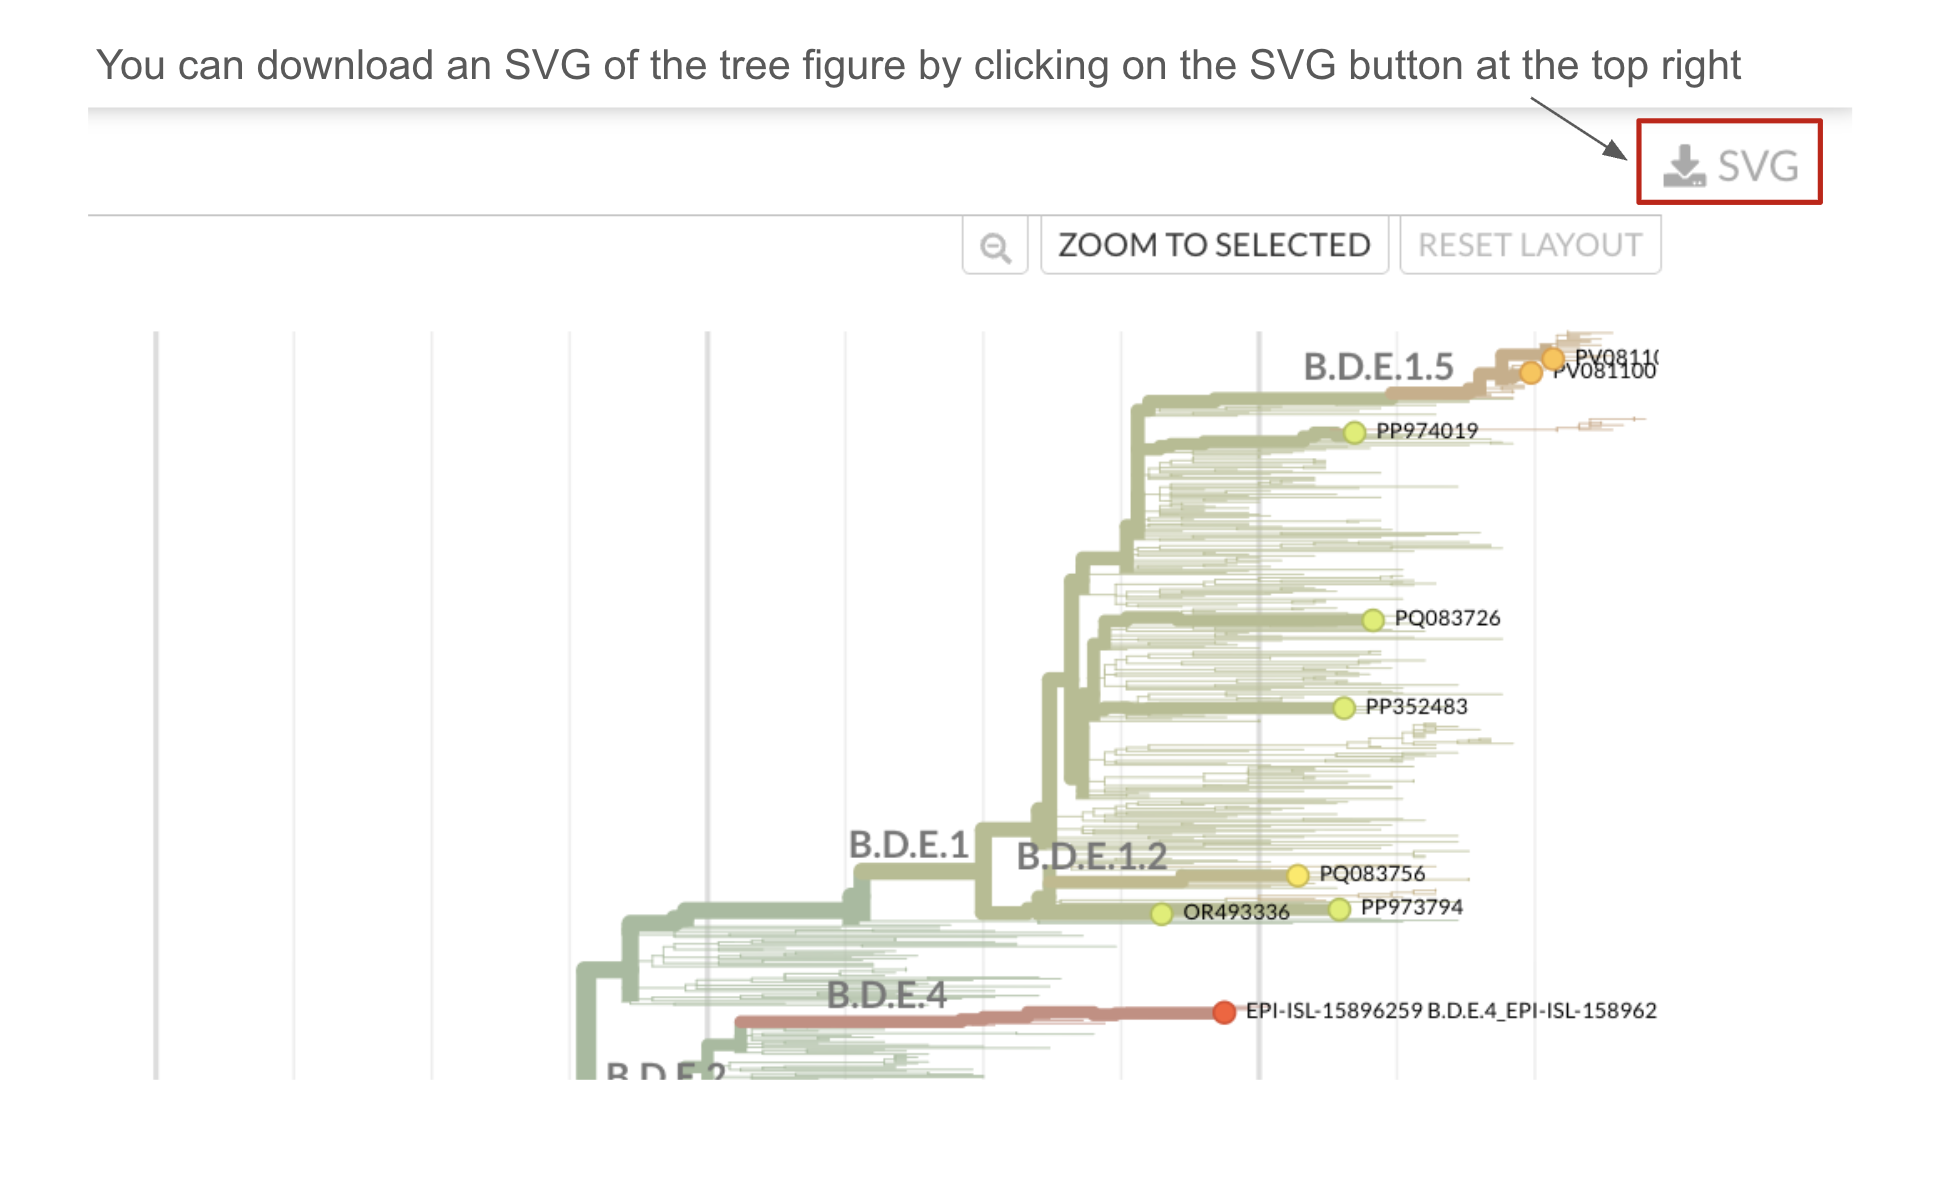Click RESET LAYOUT button
This screenshot has height=1184, width=1940.
tap(1530, 245)
